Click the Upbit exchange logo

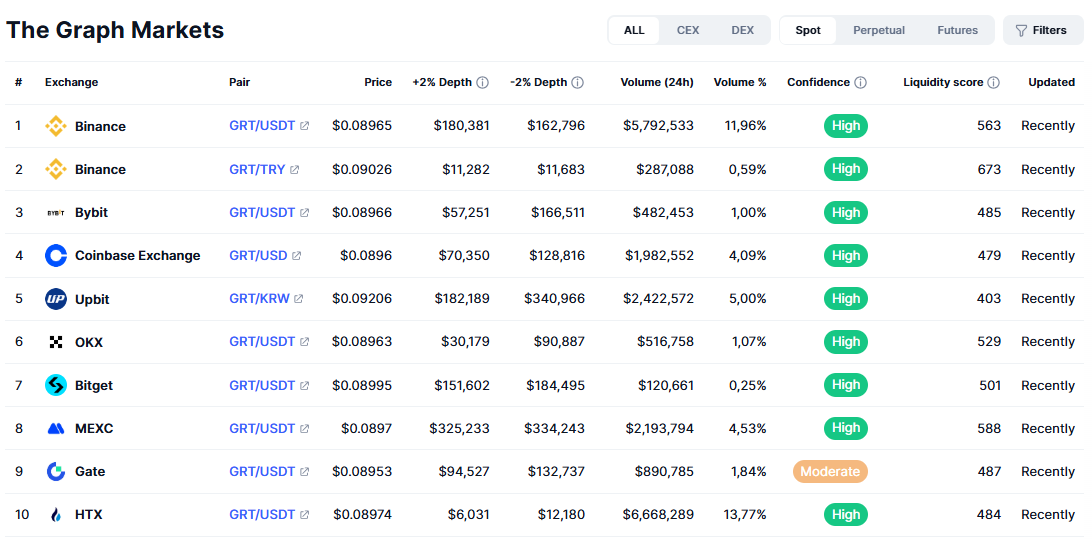click(56, 299)
